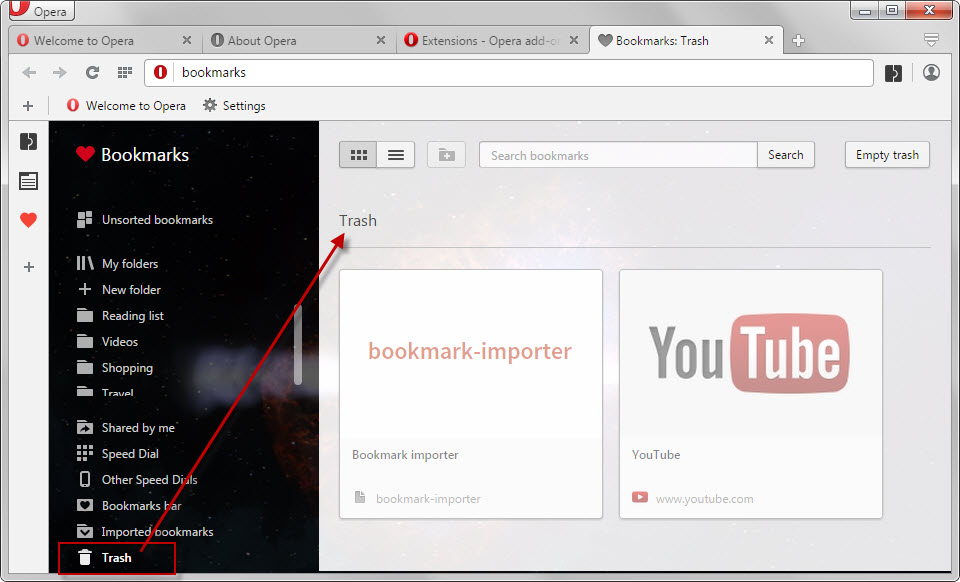Viewport: 960px width, 582px height.
Task: Switch to thumbnail grid view
Action: [x=358, y=155]
